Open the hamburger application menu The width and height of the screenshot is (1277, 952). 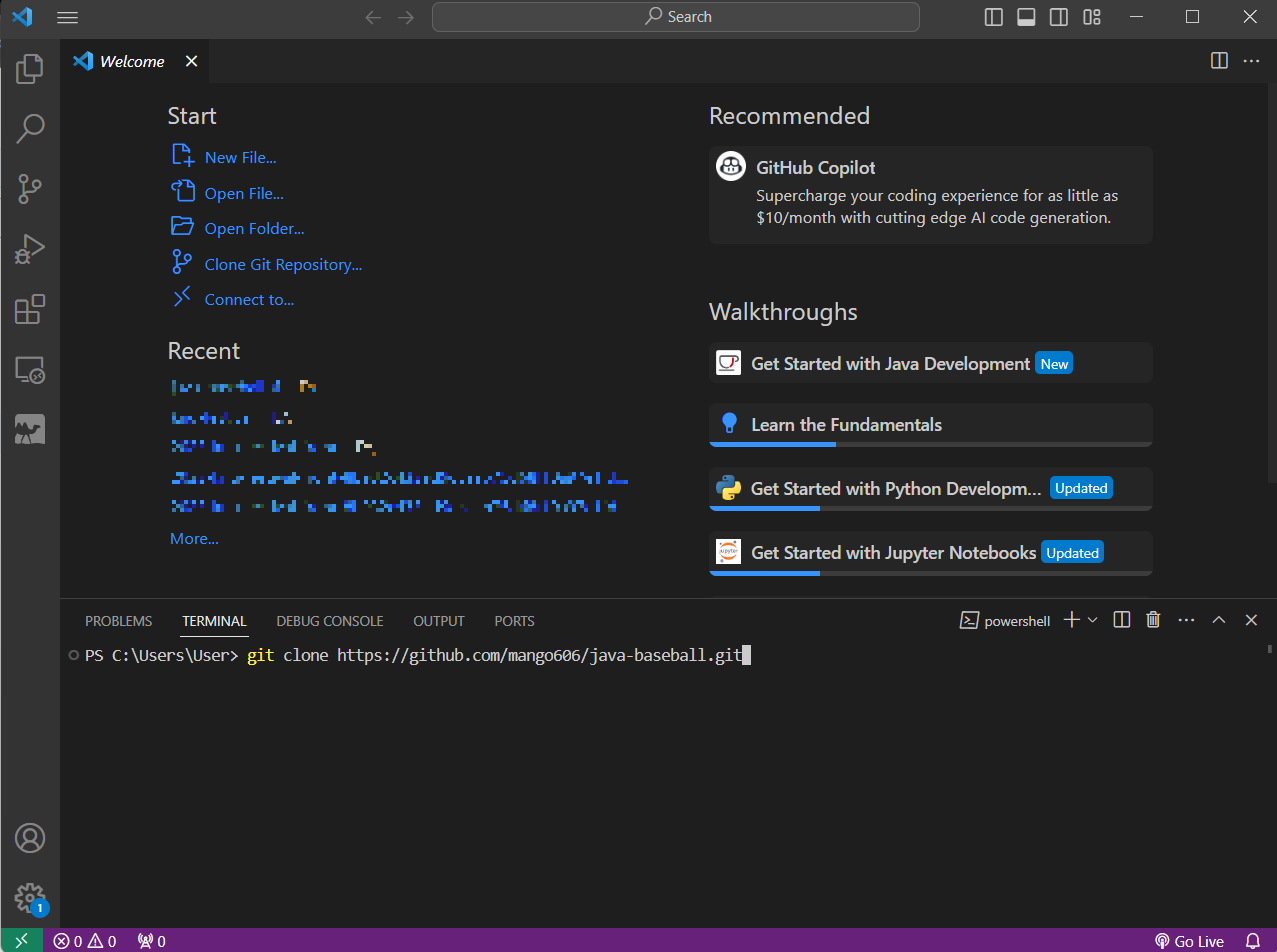tap(67, 17)
